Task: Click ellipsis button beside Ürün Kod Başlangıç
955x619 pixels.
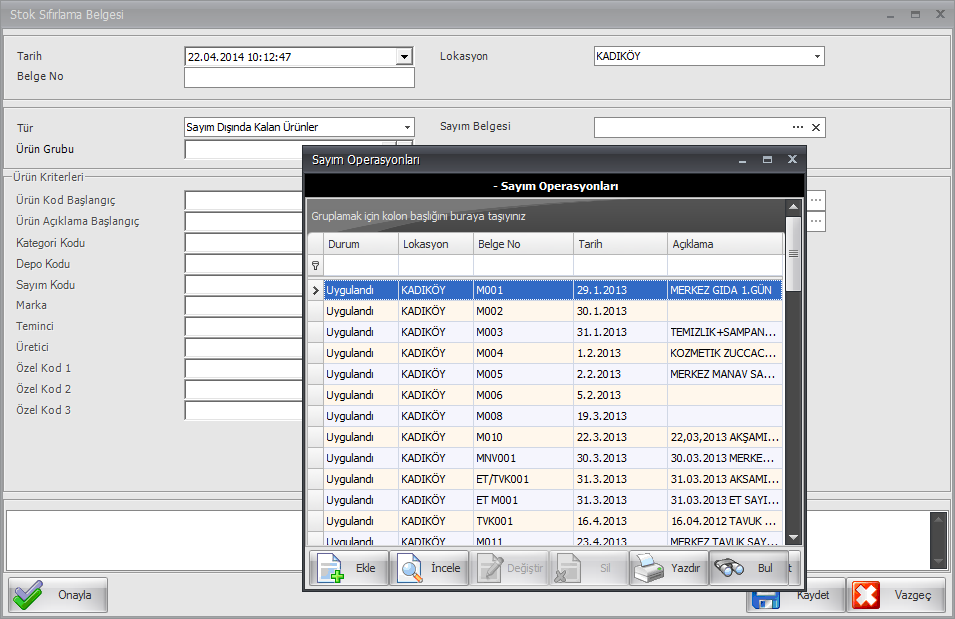Action: (x=816, y=200)
